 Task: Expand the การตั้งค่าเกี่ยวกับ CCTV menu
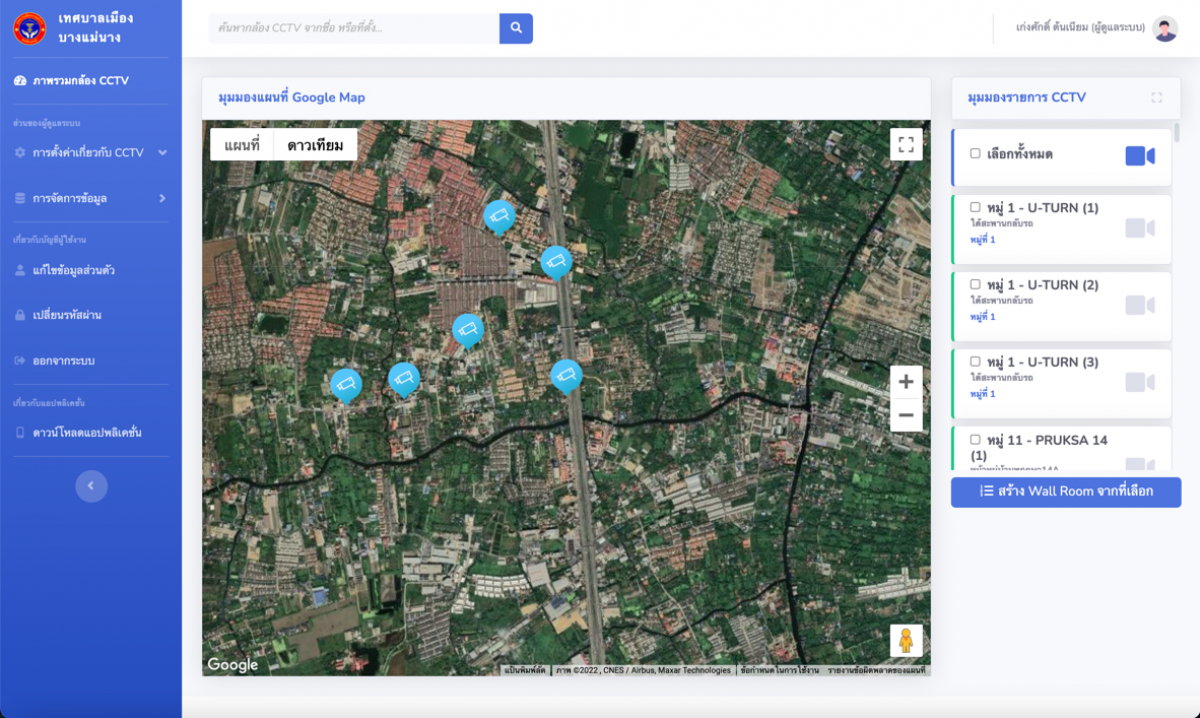coord(90,153)
